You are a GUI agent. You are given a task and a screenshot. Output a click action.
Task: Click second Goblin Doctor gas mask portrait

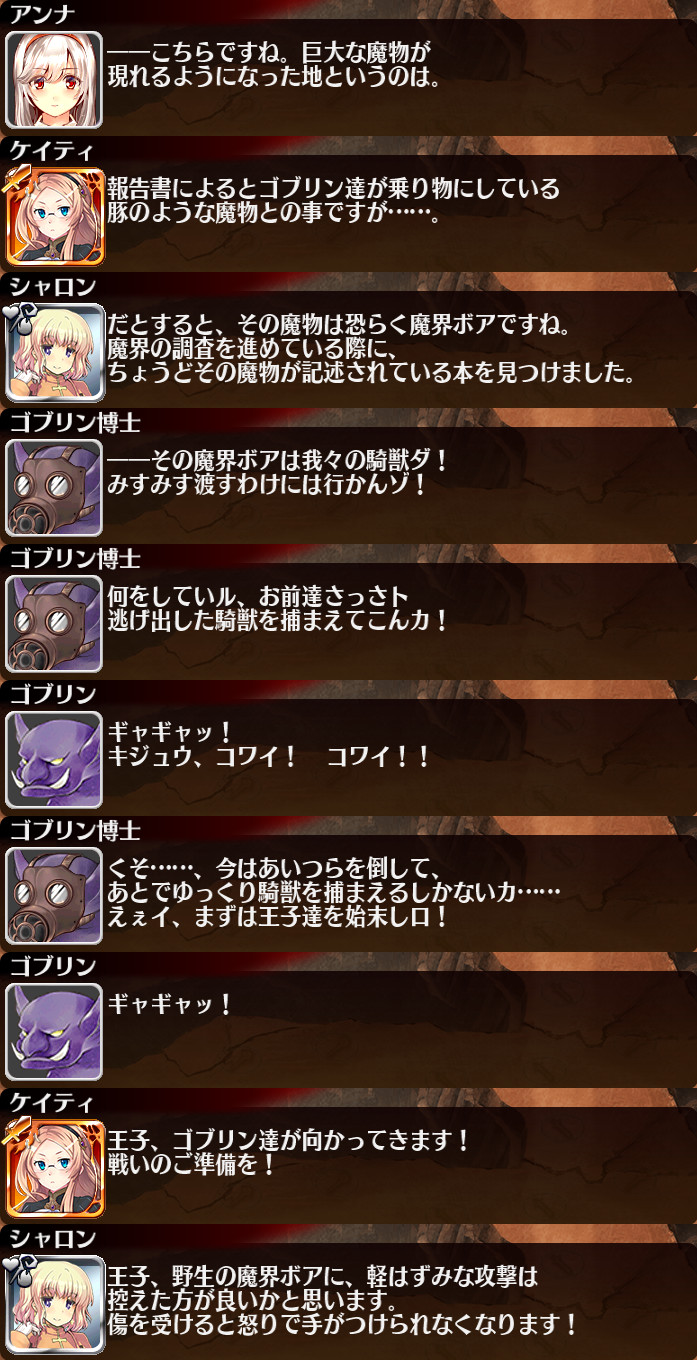tap(54, 623)
